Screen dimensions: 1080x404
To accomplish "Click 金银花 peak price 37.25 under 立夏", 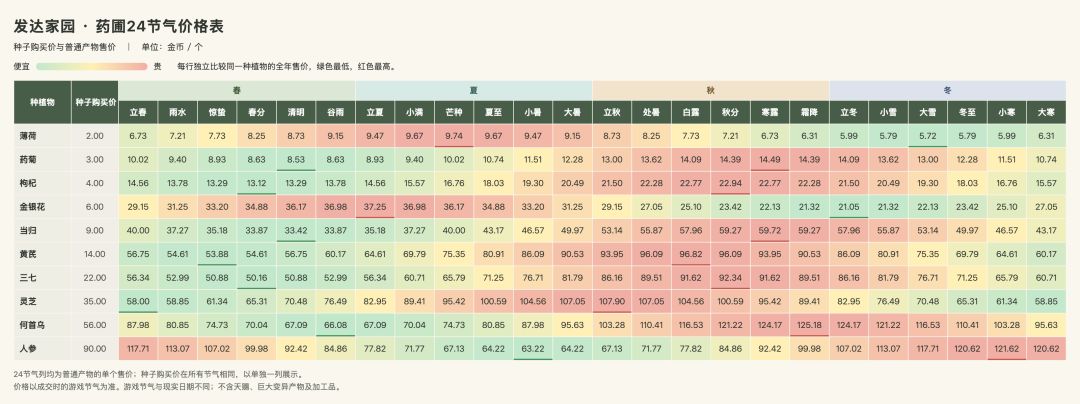I will click(x=375, y=206).
